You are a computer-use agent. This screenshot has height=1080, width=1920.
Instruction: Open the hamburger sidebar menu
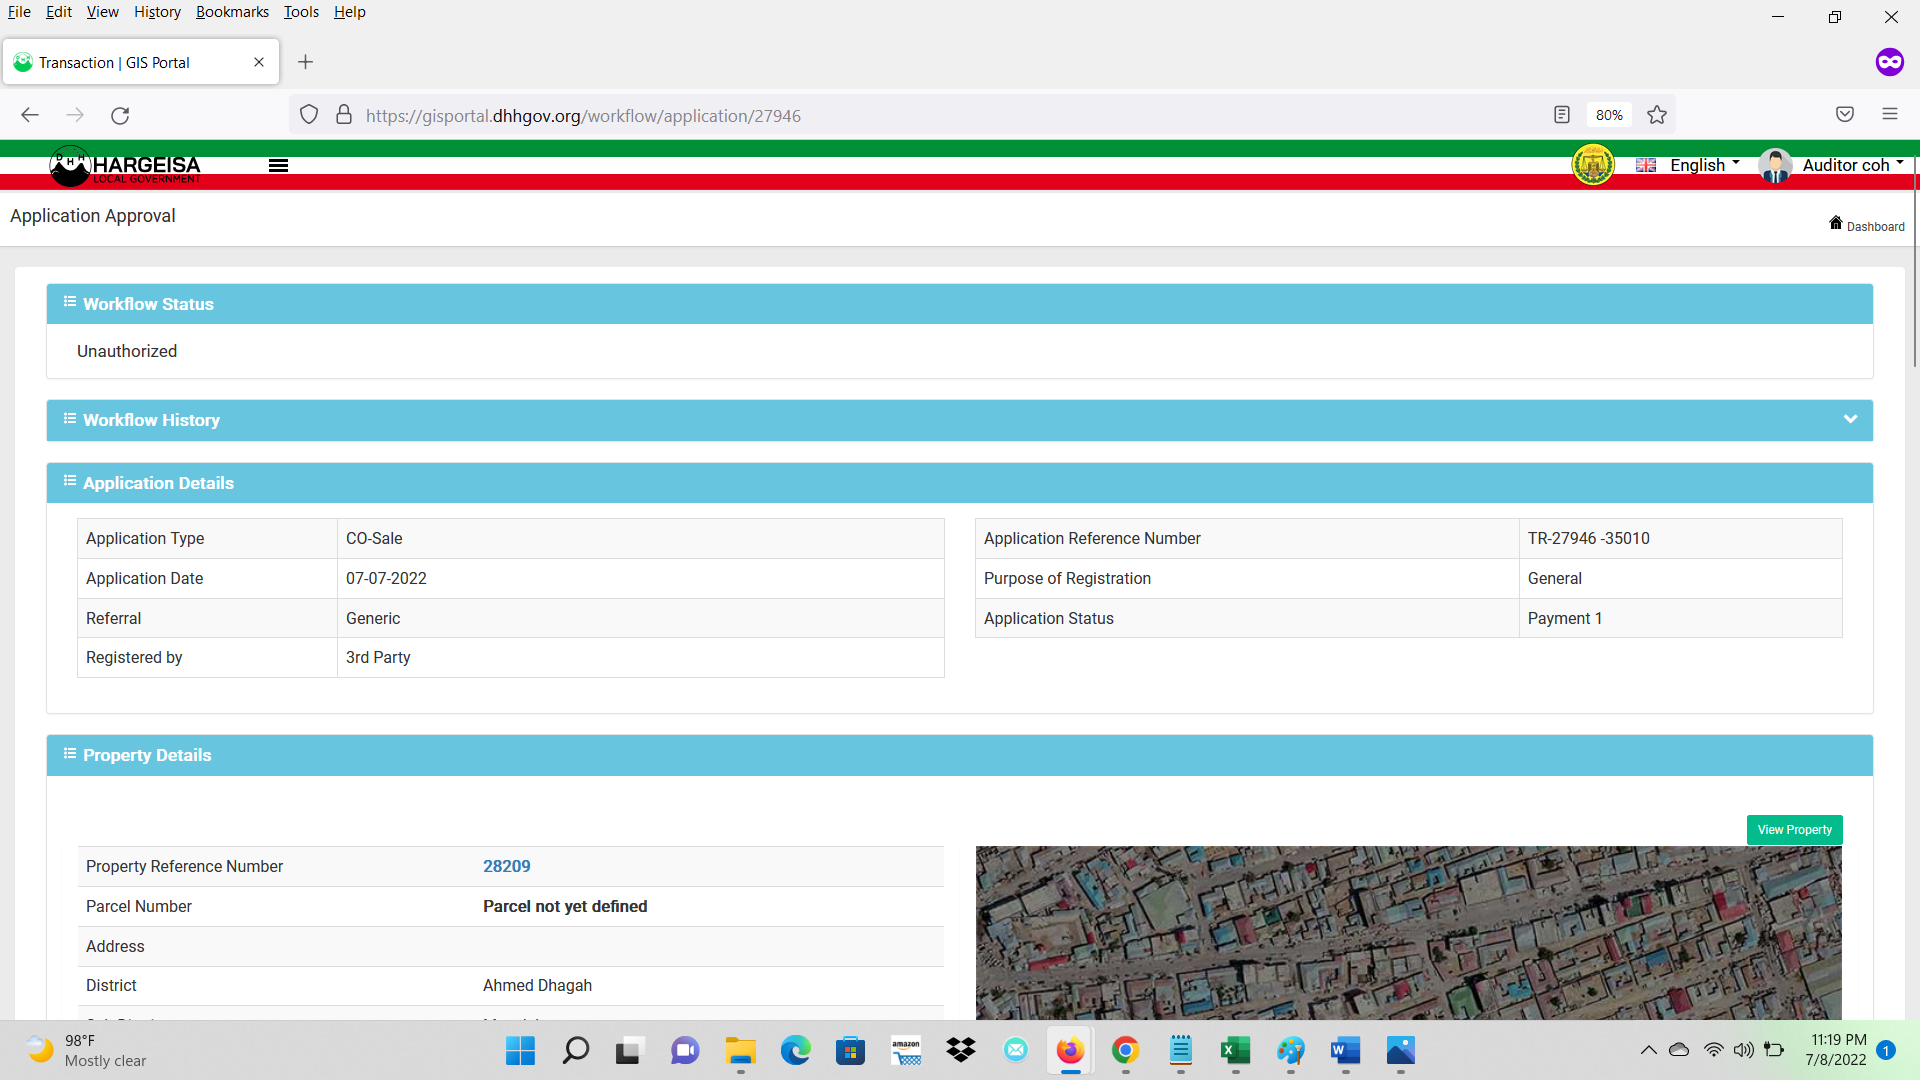(278, 166)
